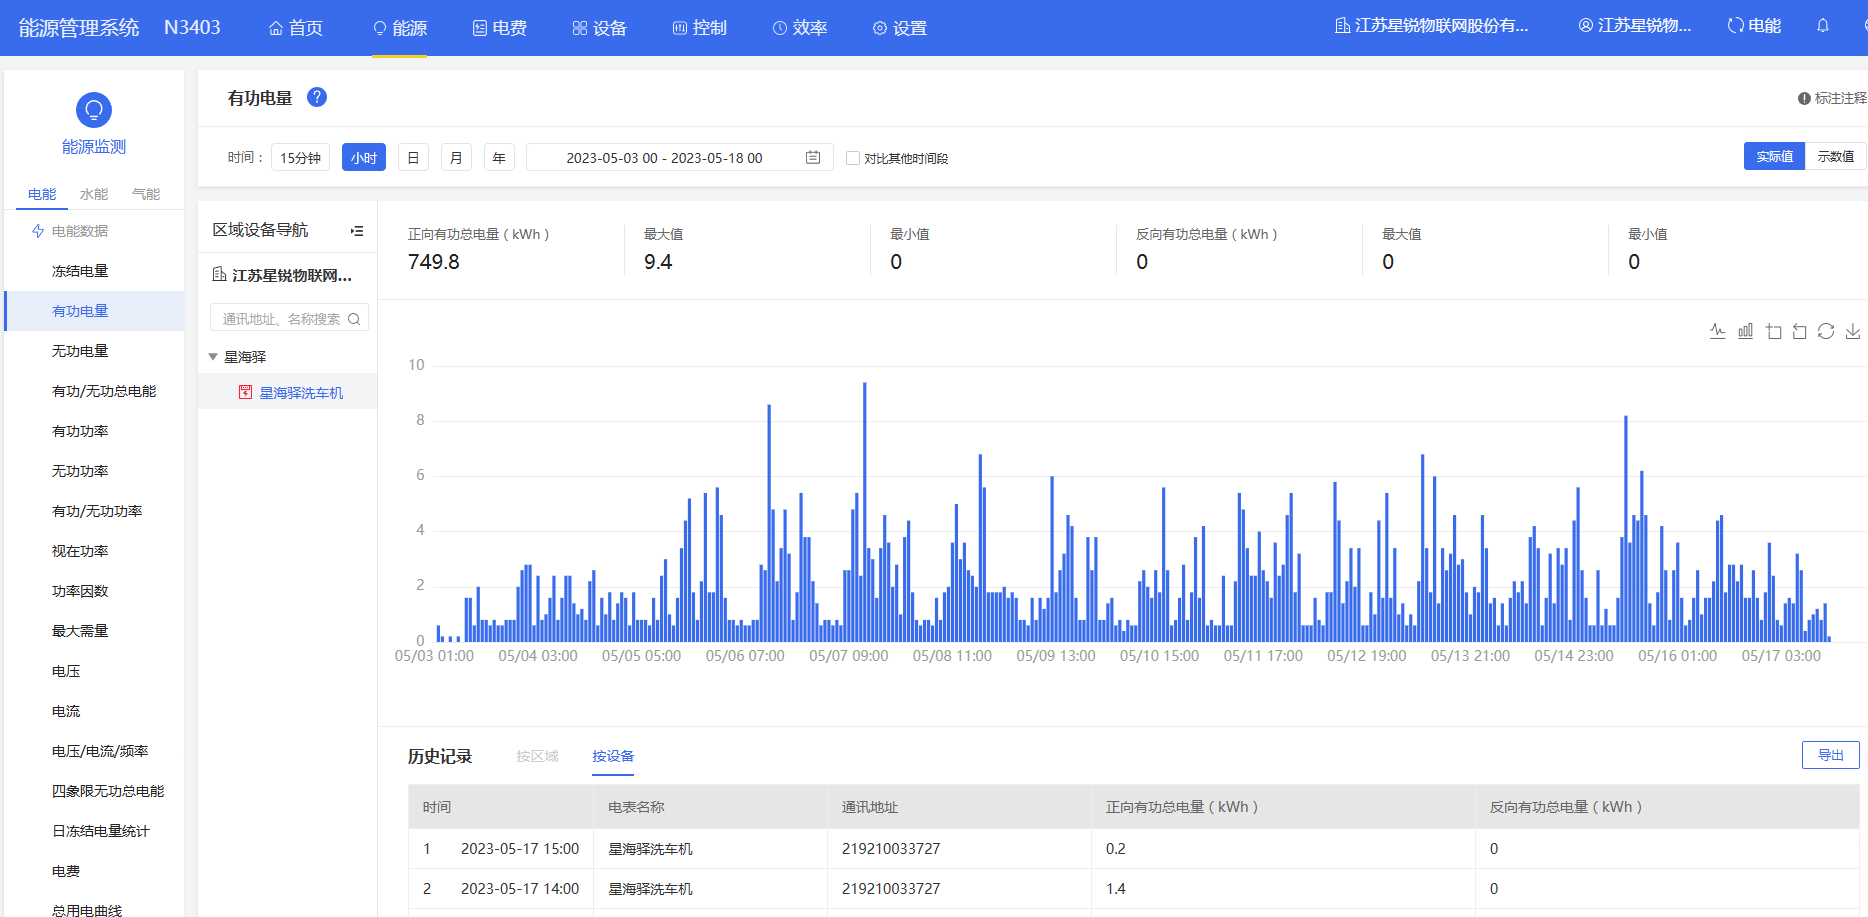
Task: Select 小时 time granularity
Action: (x=364, y=157)
